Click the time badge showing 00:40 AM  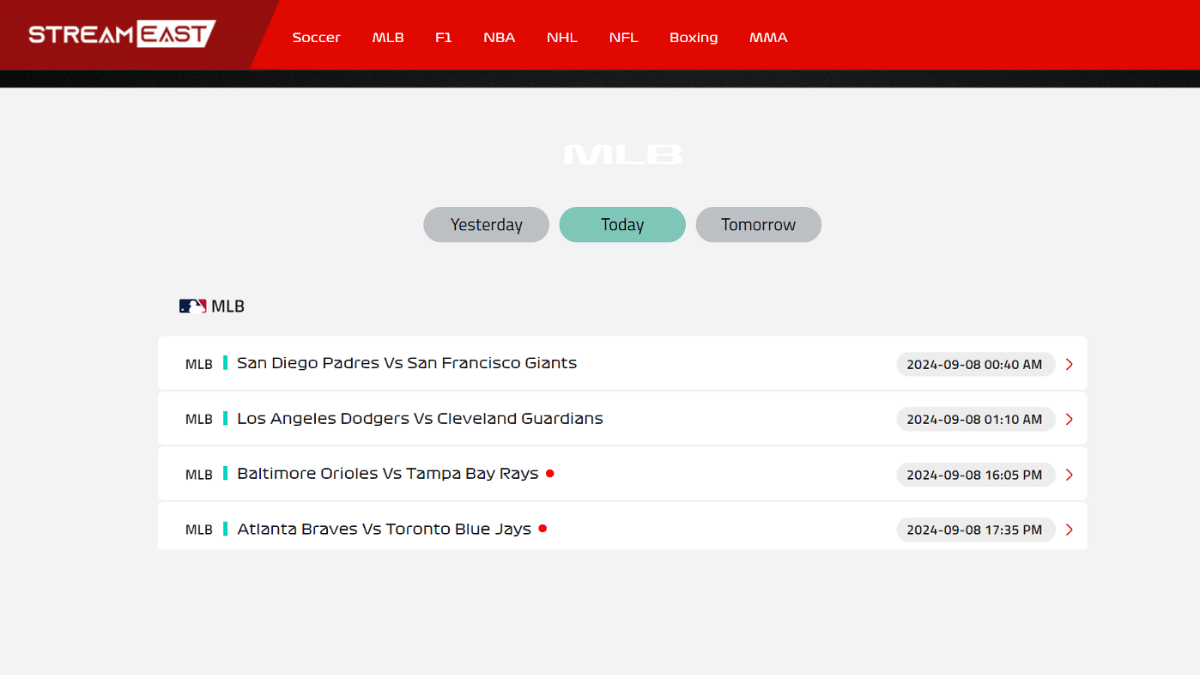(975, 364)
